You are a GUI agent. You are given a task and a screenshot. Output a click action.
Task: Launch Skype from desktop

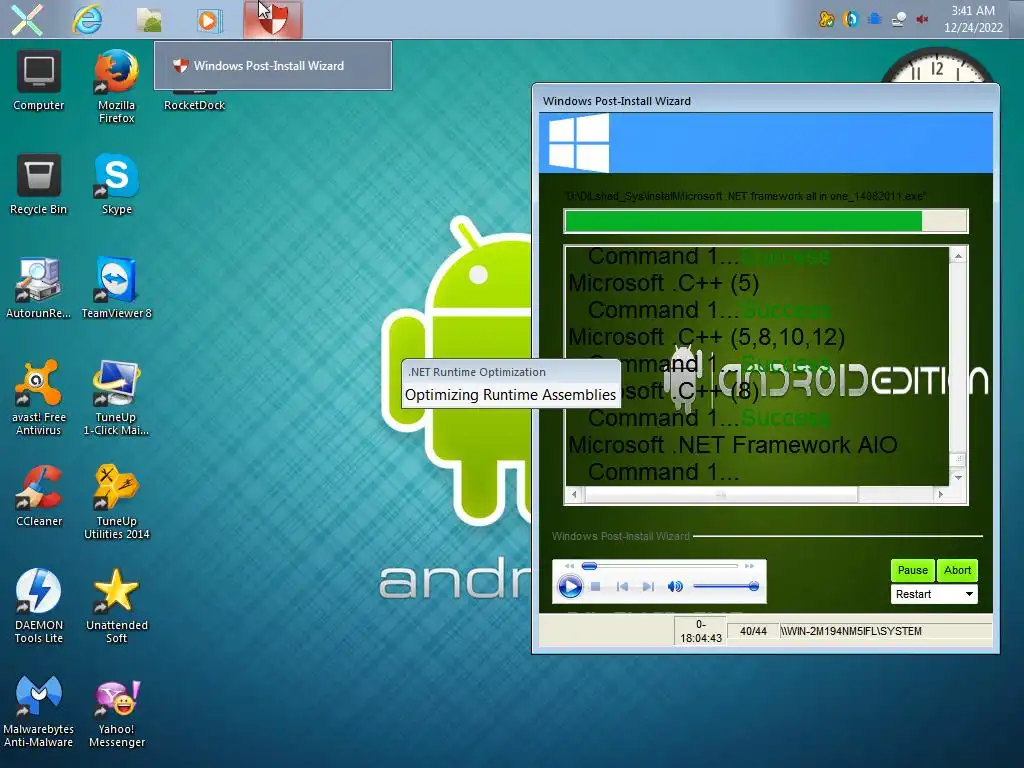pyautogui.click(x=116, y=184)
